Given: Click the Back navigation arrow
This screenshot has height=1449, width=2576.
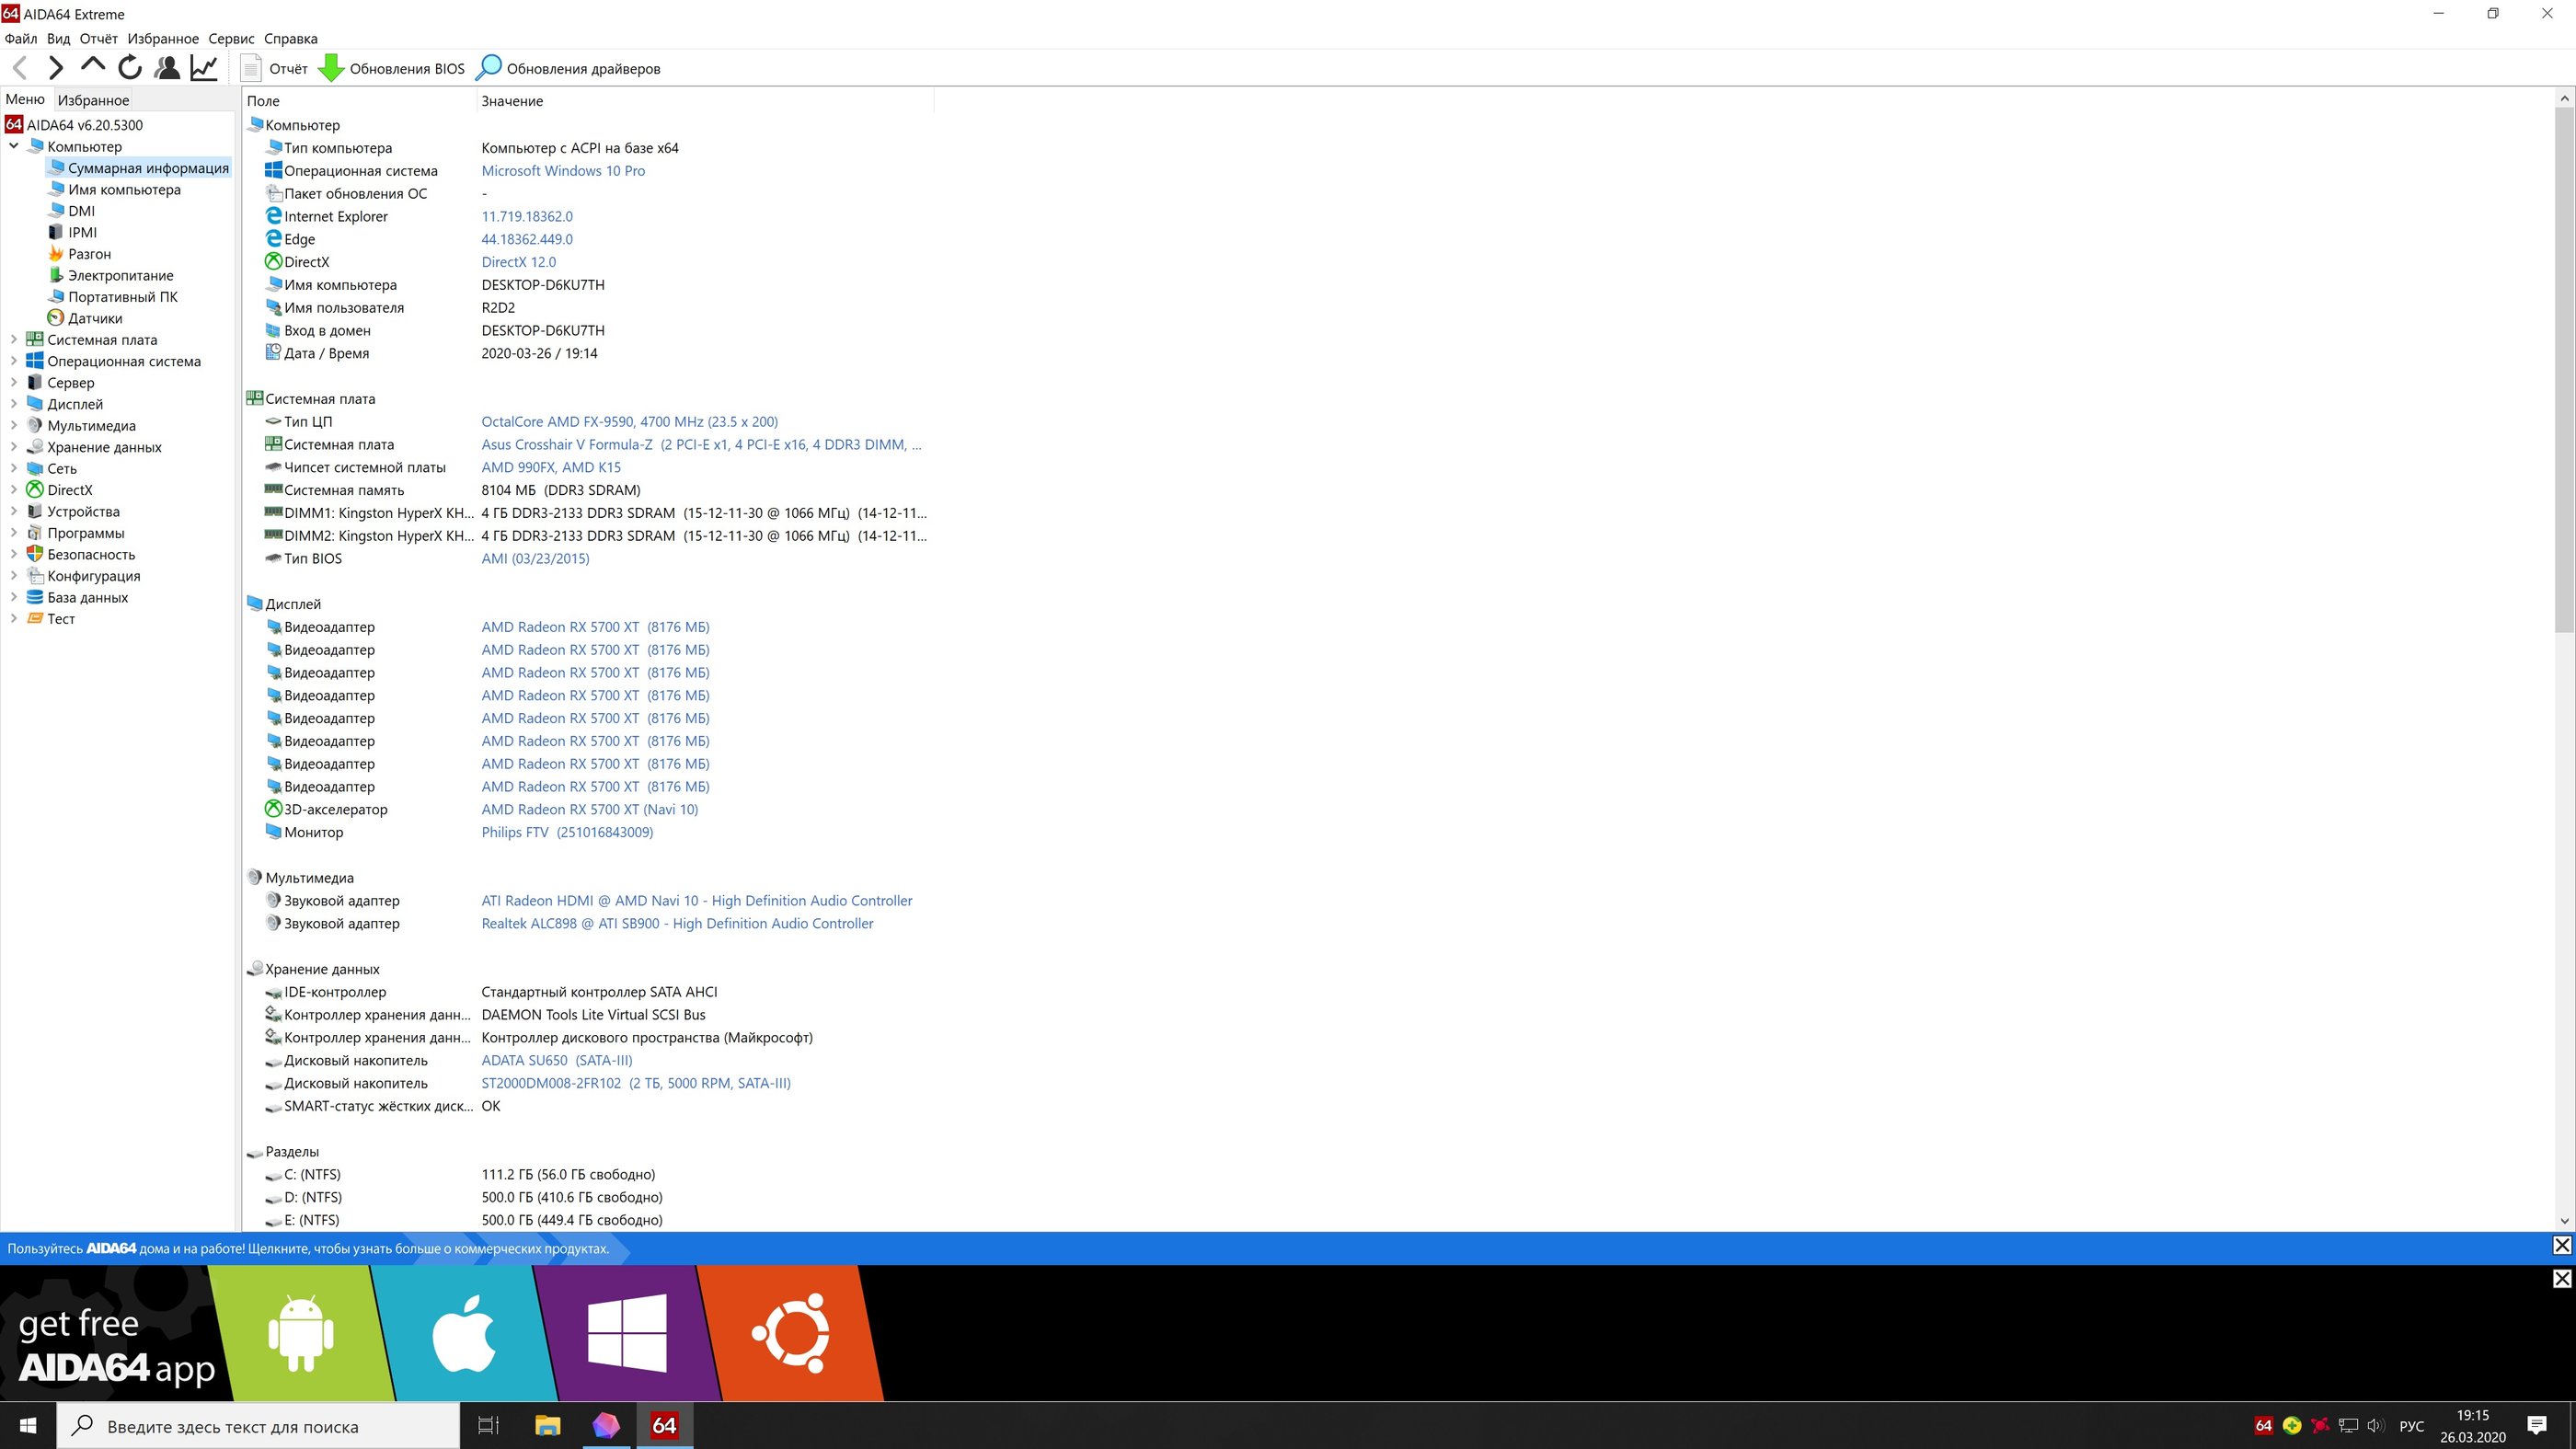Looking at the screenshot, I should [20, 68].
